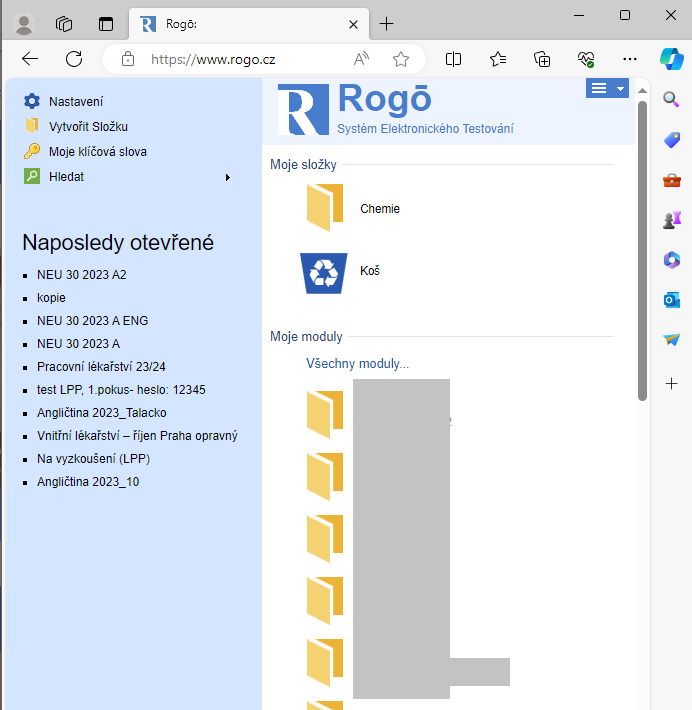This screenshot has width=692, height=710.
Task: Click Vytvořit Složku menu label
Action: 88,126
